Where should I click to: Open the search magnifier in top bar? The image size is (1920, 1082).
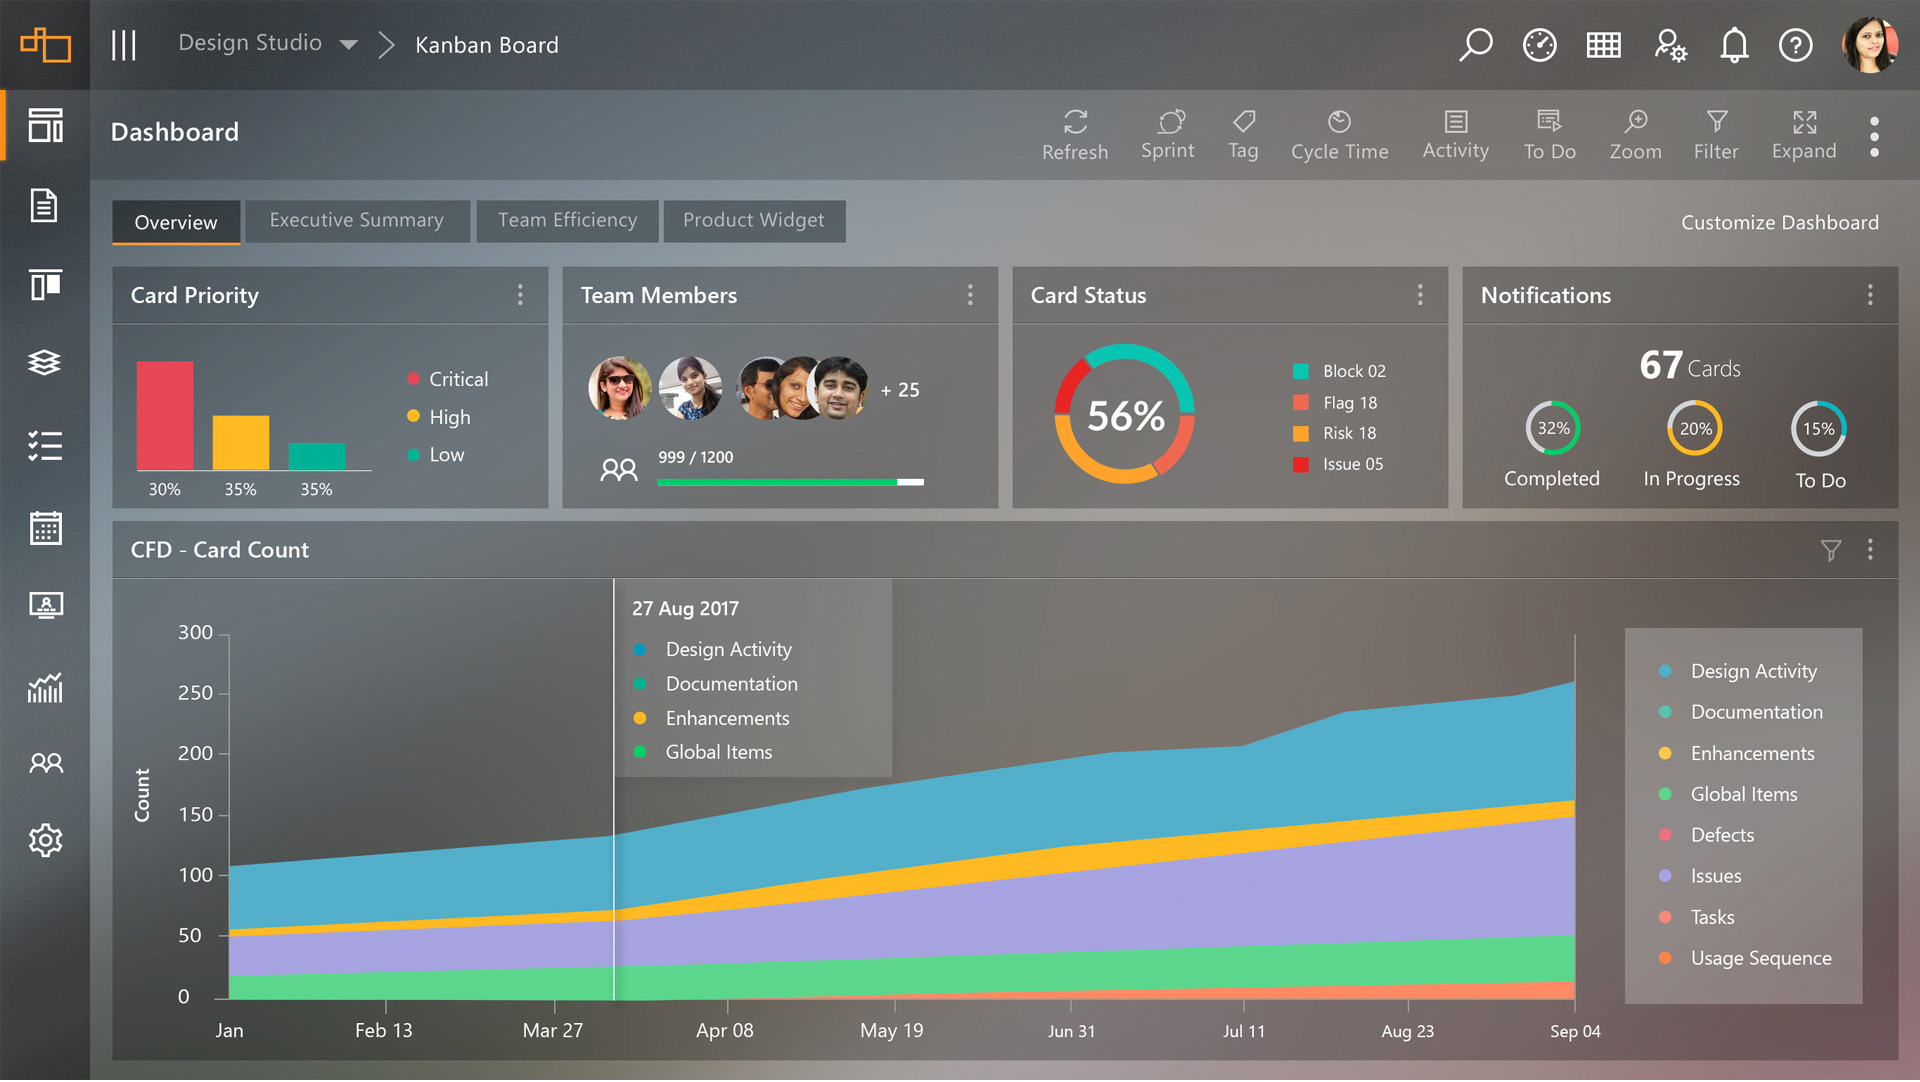click(1475, 45)
